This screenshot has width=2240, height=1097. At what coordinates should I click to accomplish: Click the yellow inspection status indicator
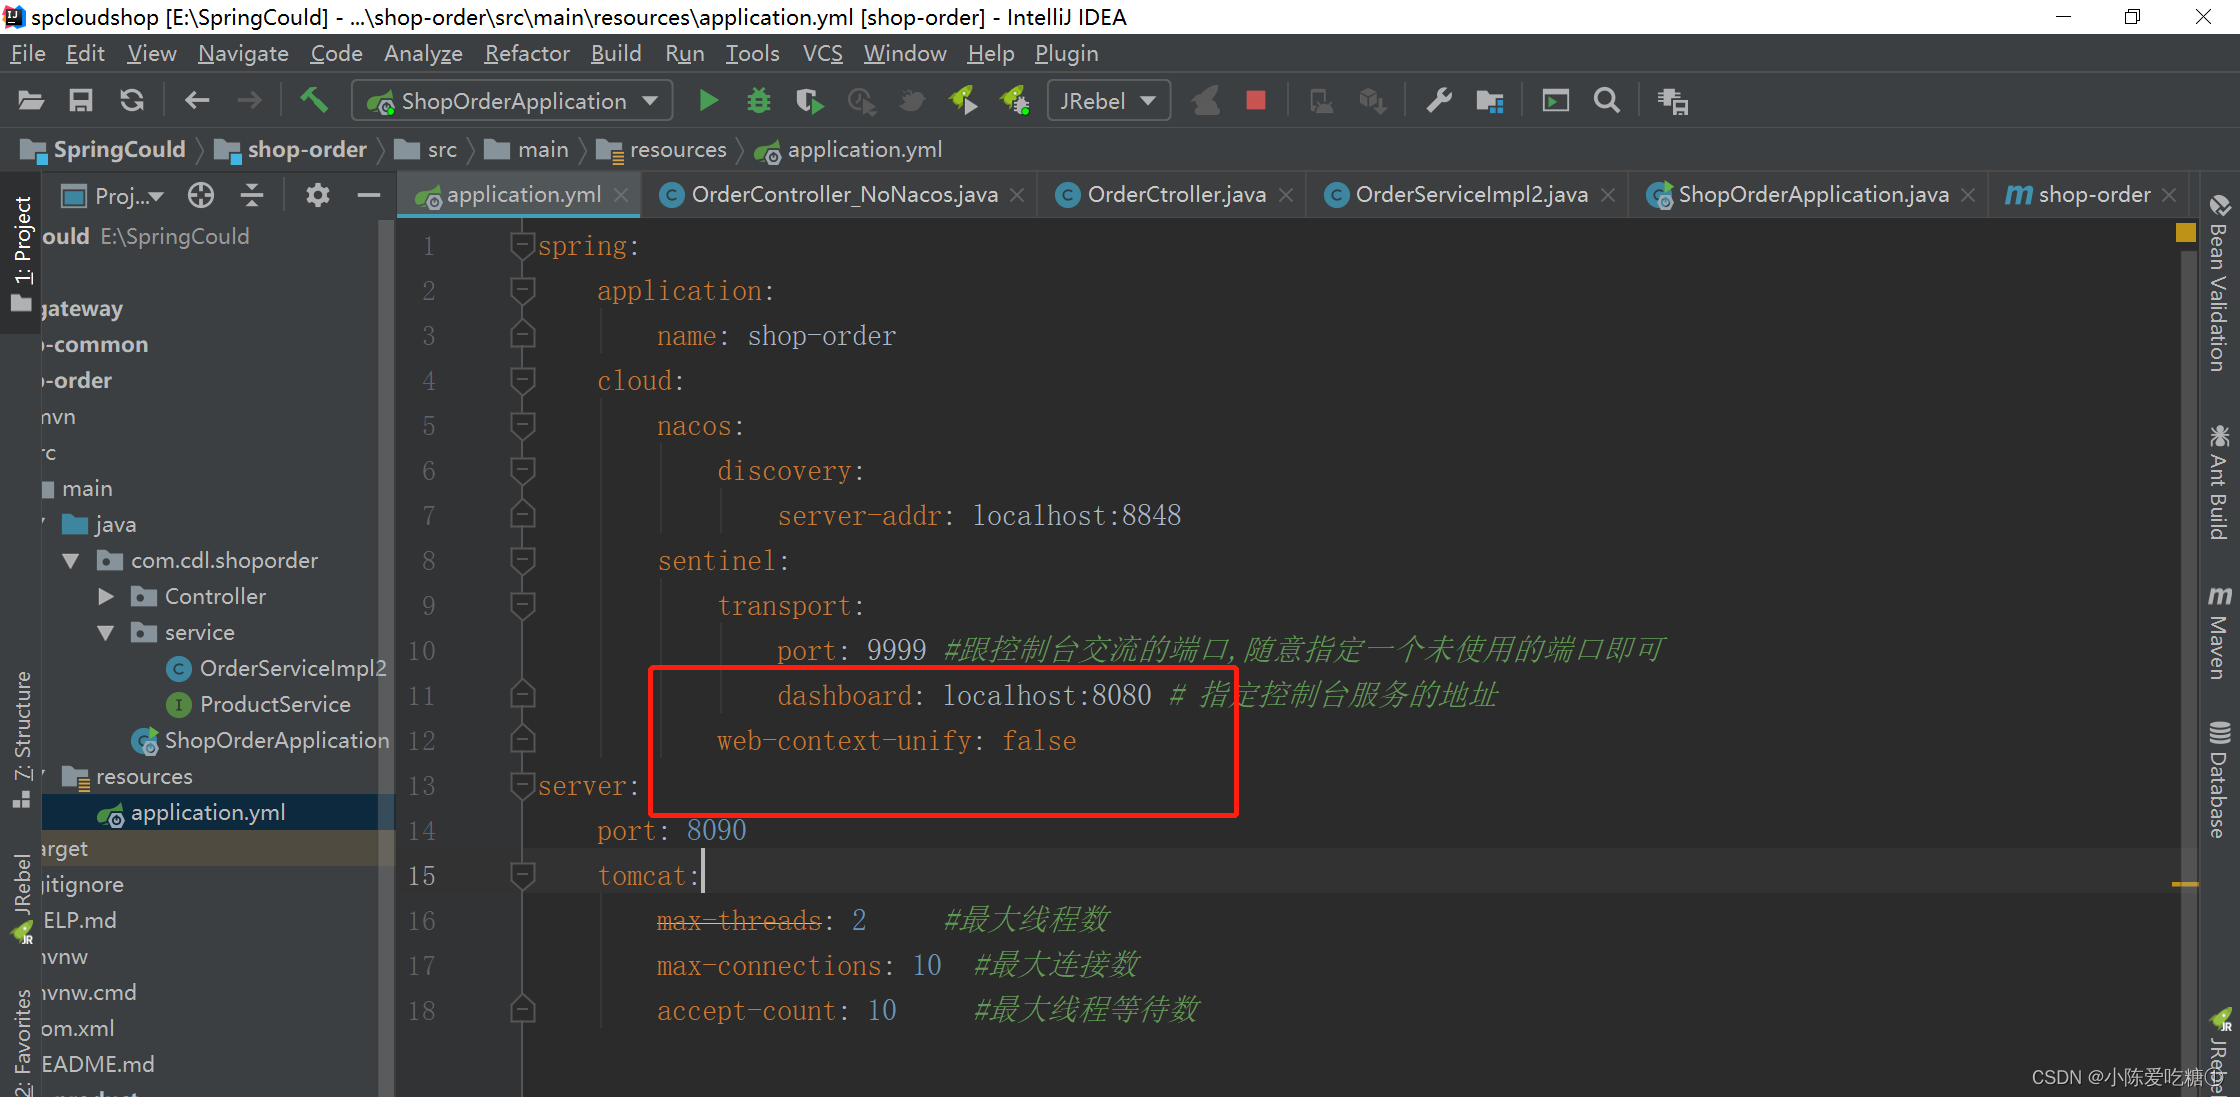click(x=2186, y=232)
